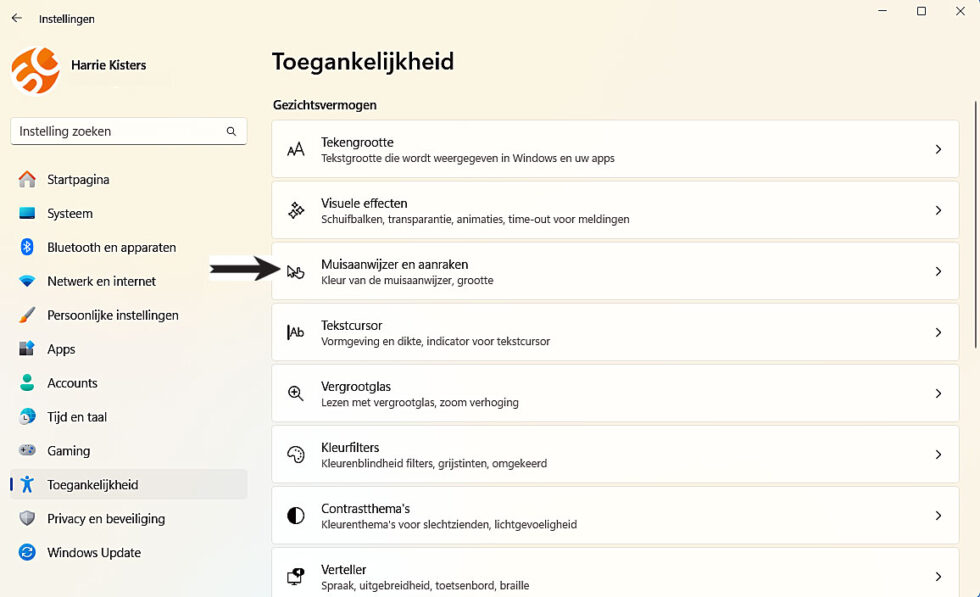Open Muisaanwijzer en aanraken via its chevron
Image resolution: width=980 pixels, height=597 pixels.
938,271
